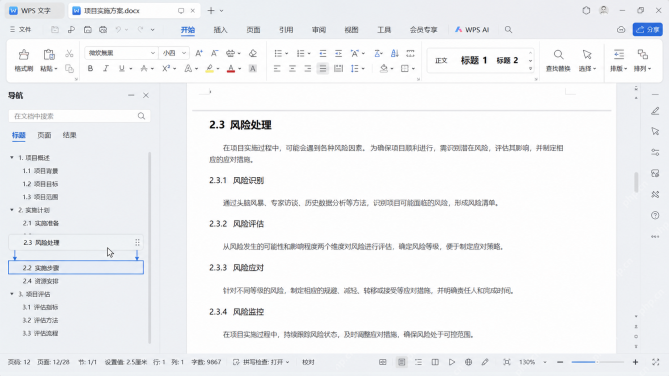Apply the 标题 2 style
This screenshot has height=376, width=669.
click(507, 61)
